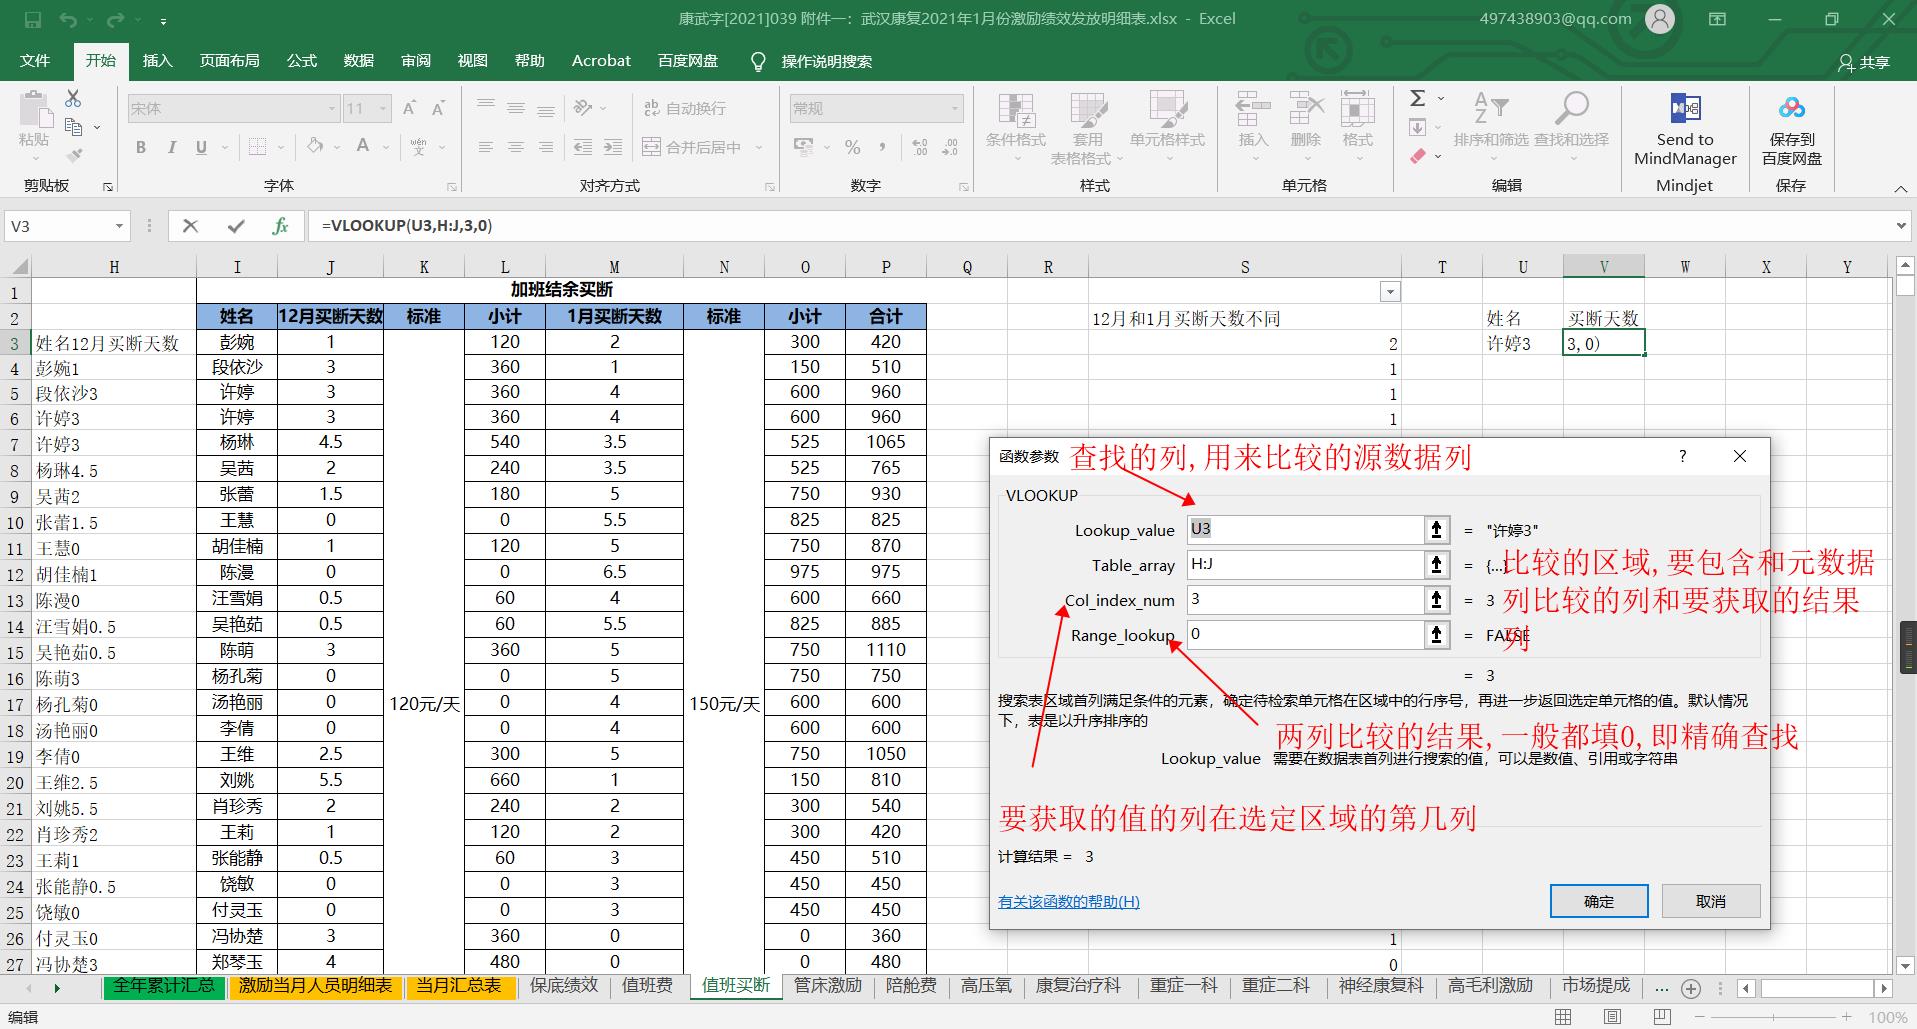1917x1029 pixels.
Task: Click the 取消 button in dialog
Action: (1711, 901)
